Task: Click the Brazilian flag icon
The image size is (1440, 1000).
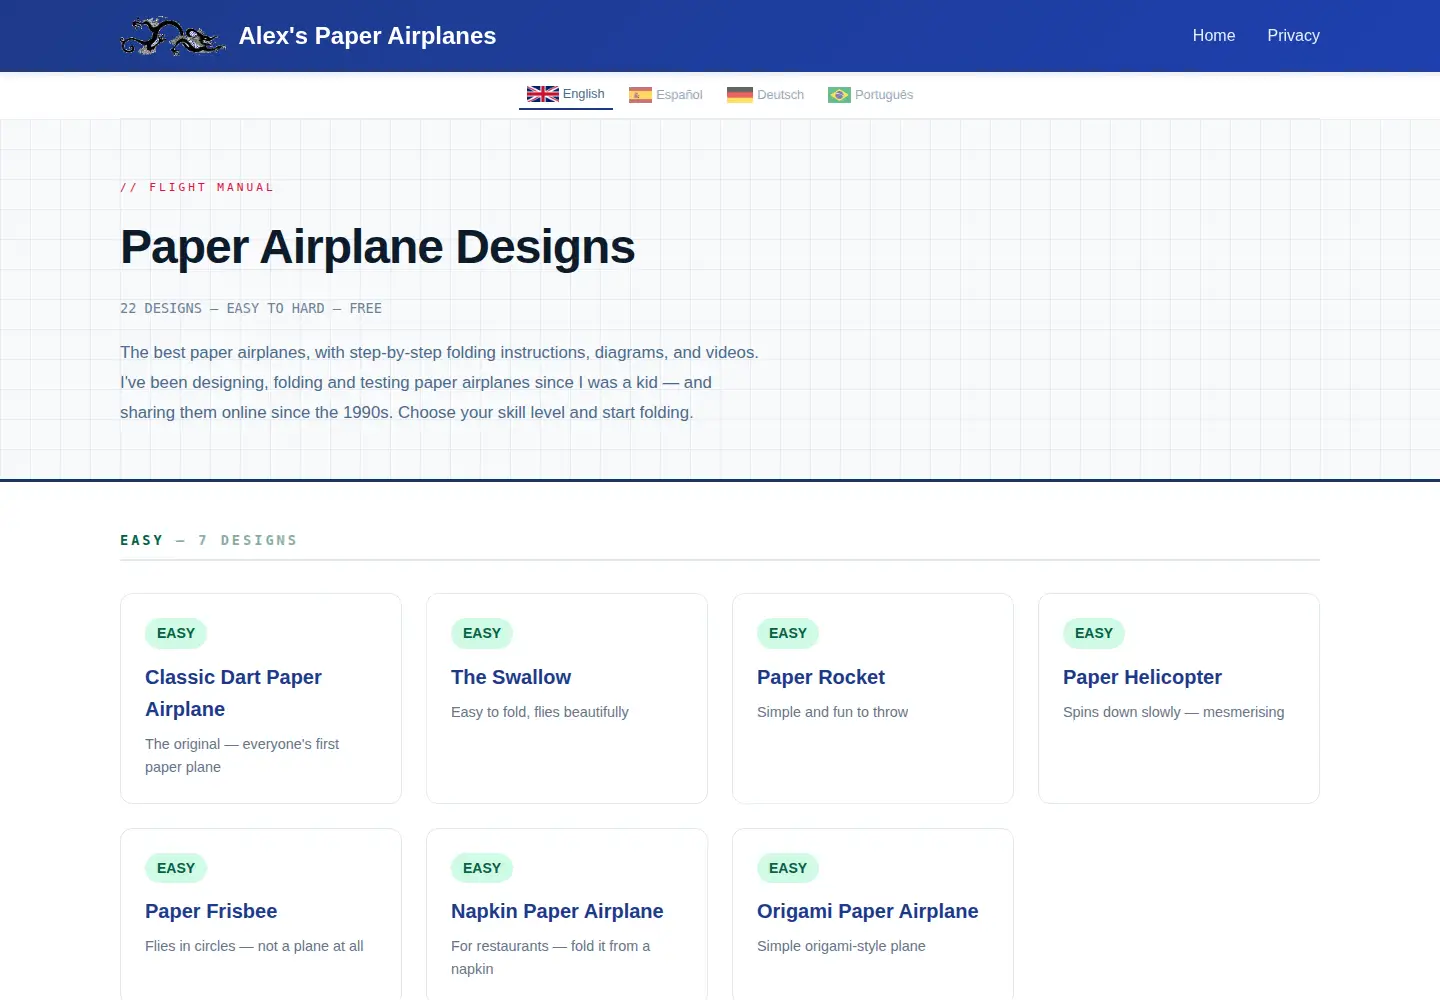Action: coord(839,95)
